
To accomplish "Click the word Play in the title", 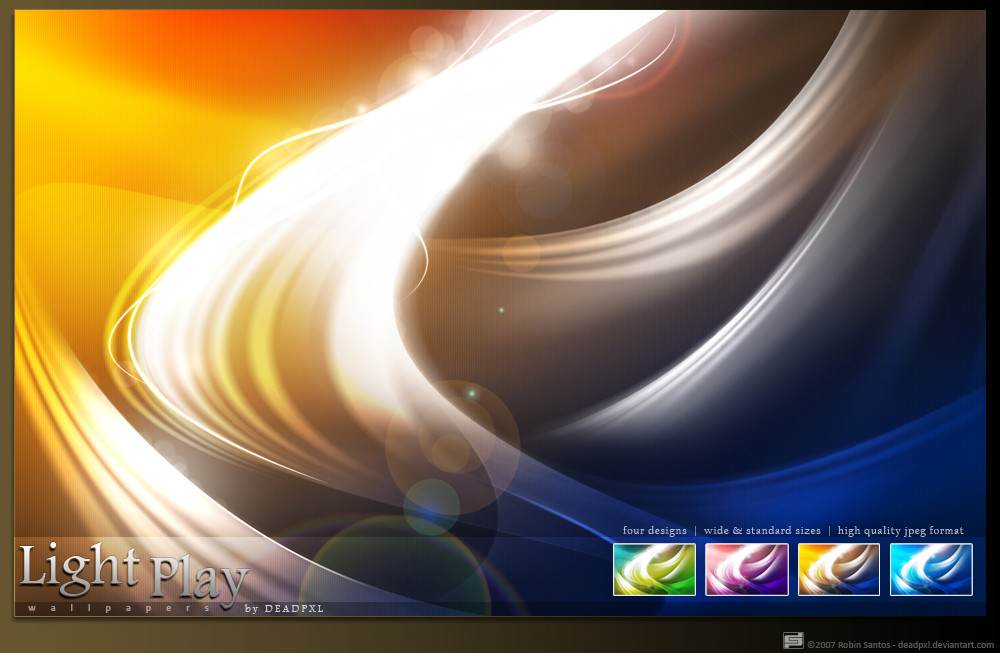I will tap(199, 579).
